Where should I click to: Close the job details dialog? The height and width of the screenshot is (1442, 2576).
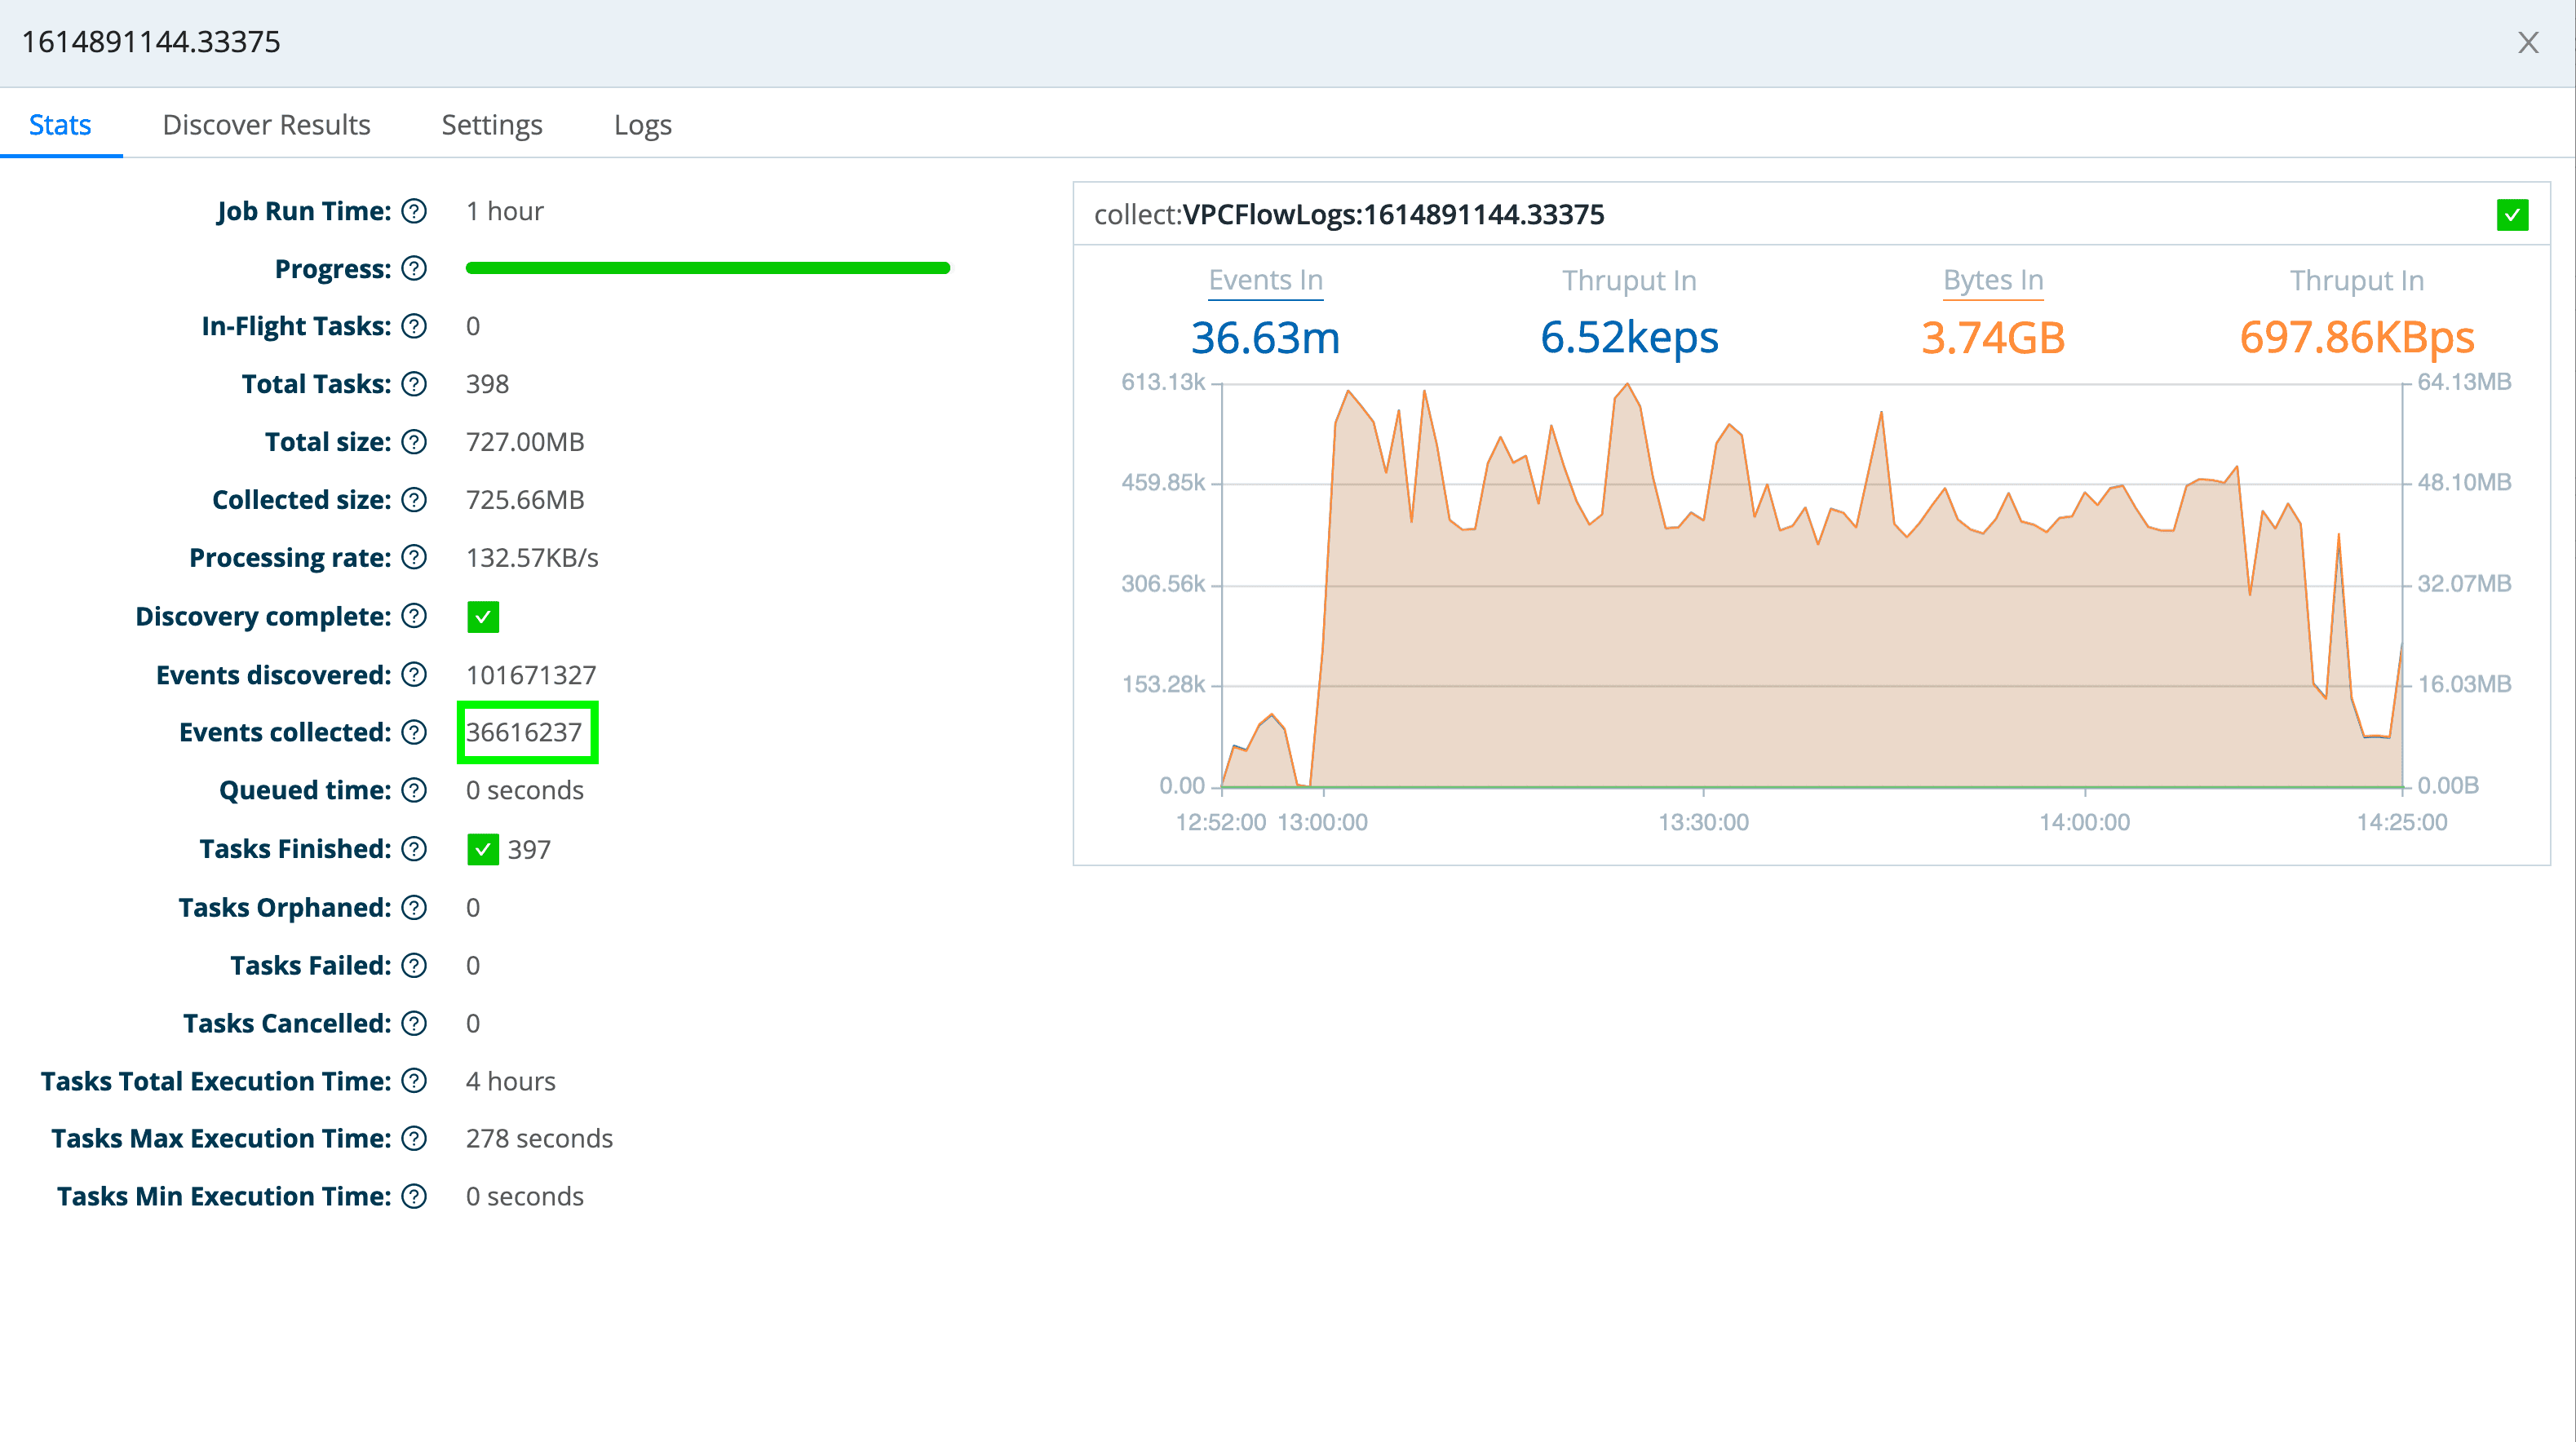2528,42
